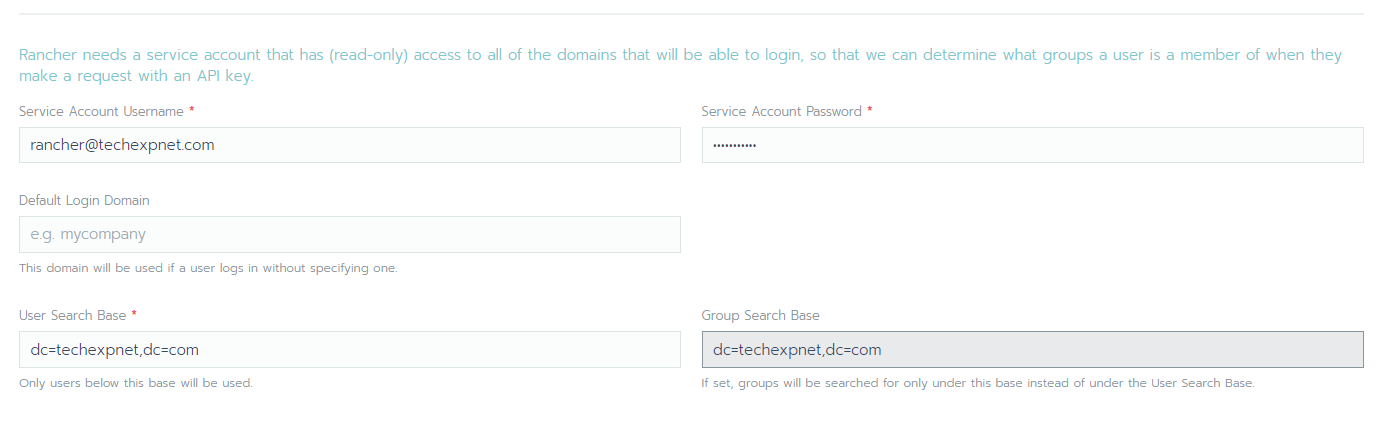
Task: Click the grayed Group Search Base field
Action: tap(1032, 349)
